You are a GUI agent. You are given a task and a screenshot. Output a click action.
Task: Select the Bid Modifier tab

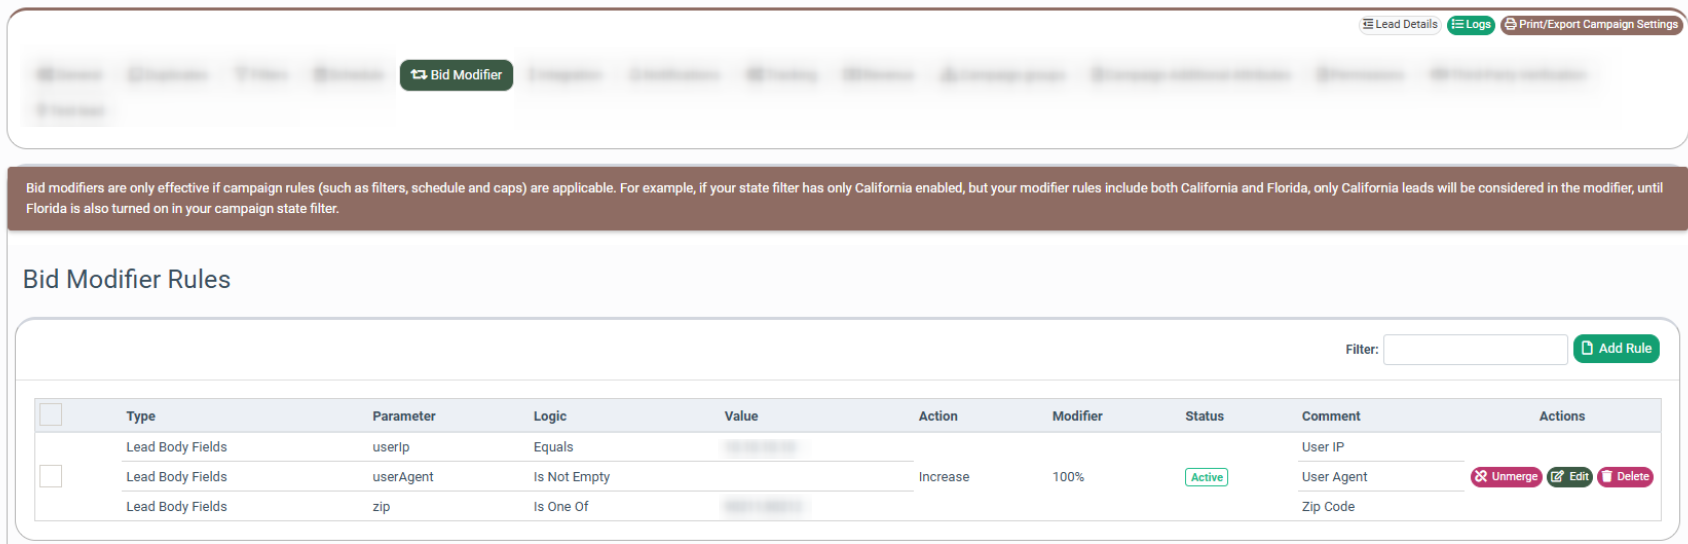point(457,75)
